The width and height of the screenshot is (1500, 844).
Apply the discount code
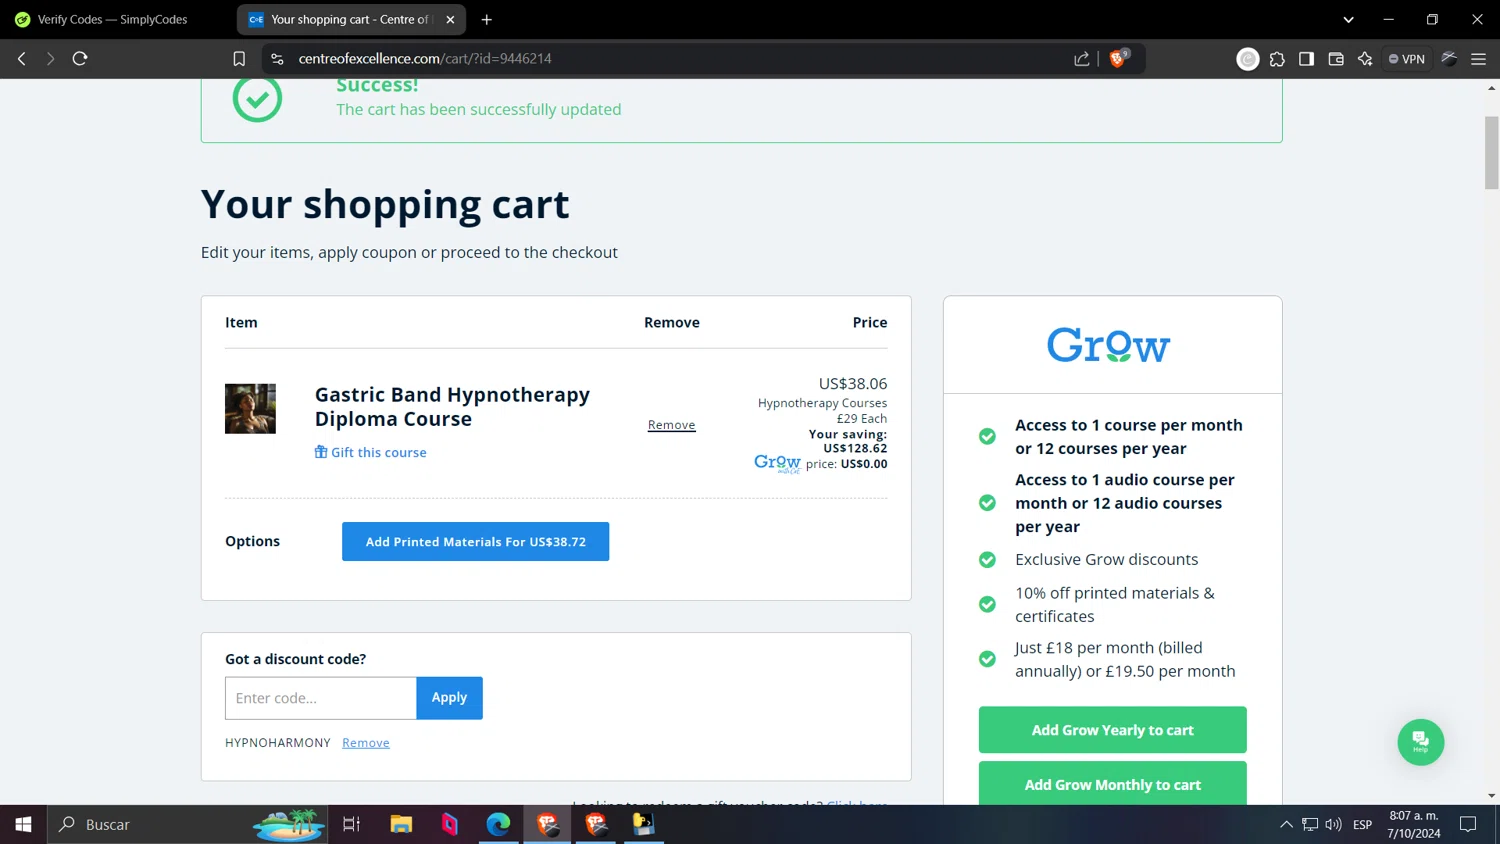(449, 698)
